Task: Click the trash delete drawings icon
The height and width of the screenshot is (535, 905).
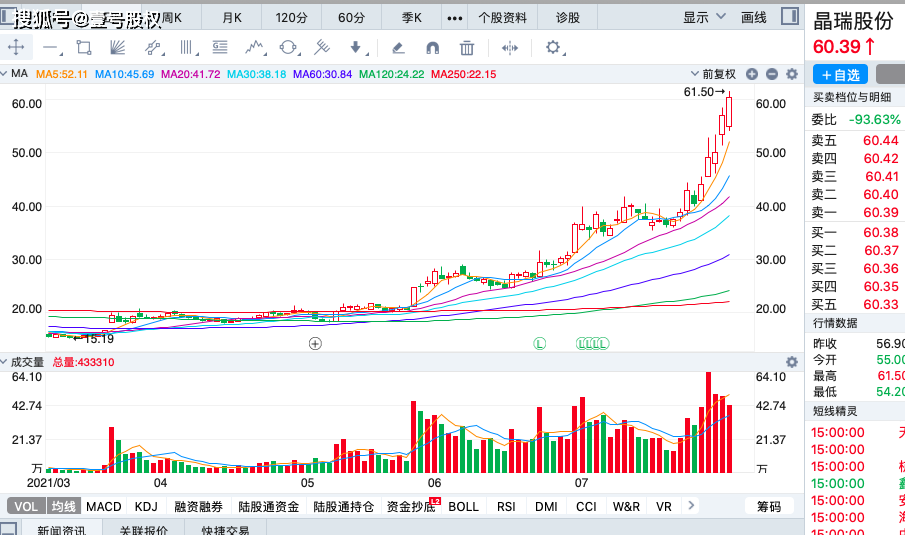Action: [x=467, y=48]
